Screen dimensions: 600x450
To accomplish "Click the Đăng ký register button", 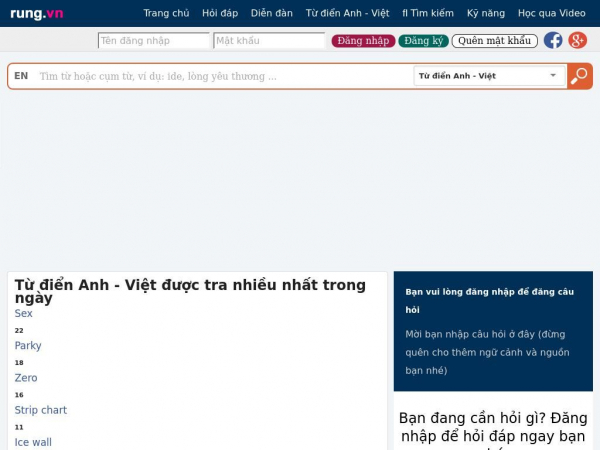I will tap(423, 41).
